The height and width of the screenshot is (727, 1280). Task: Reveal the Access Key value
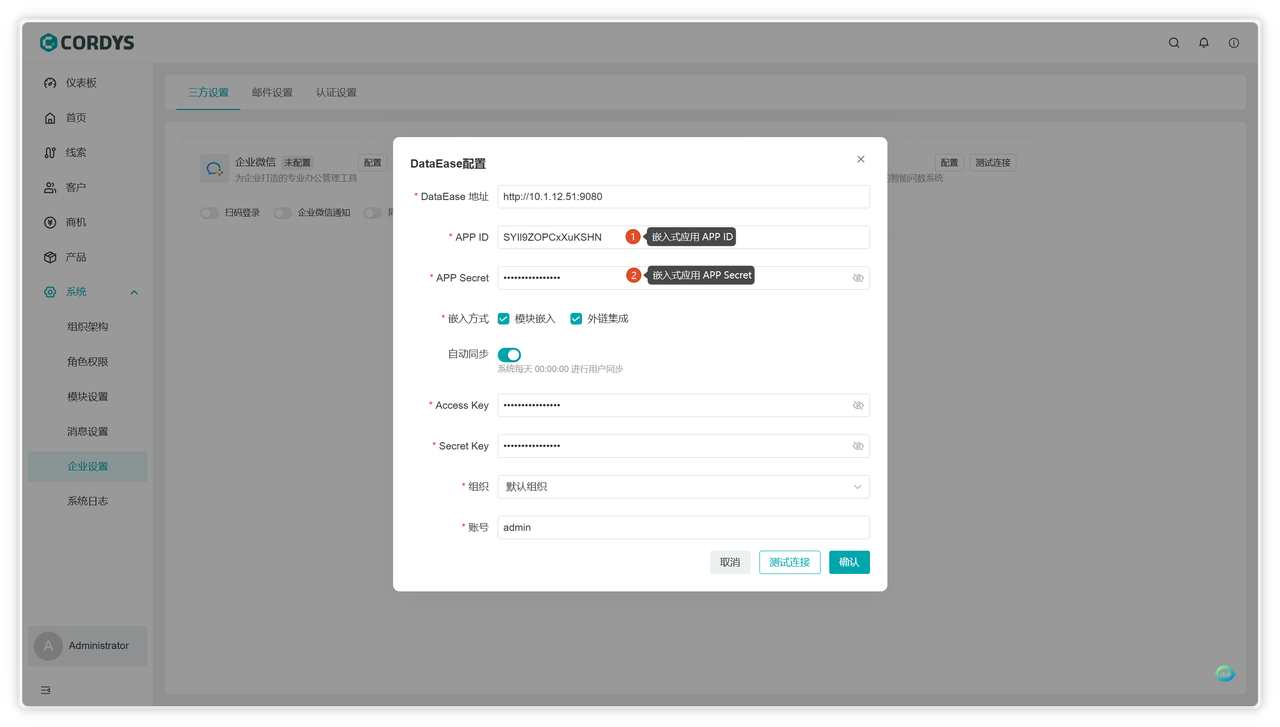click(858, 405)
